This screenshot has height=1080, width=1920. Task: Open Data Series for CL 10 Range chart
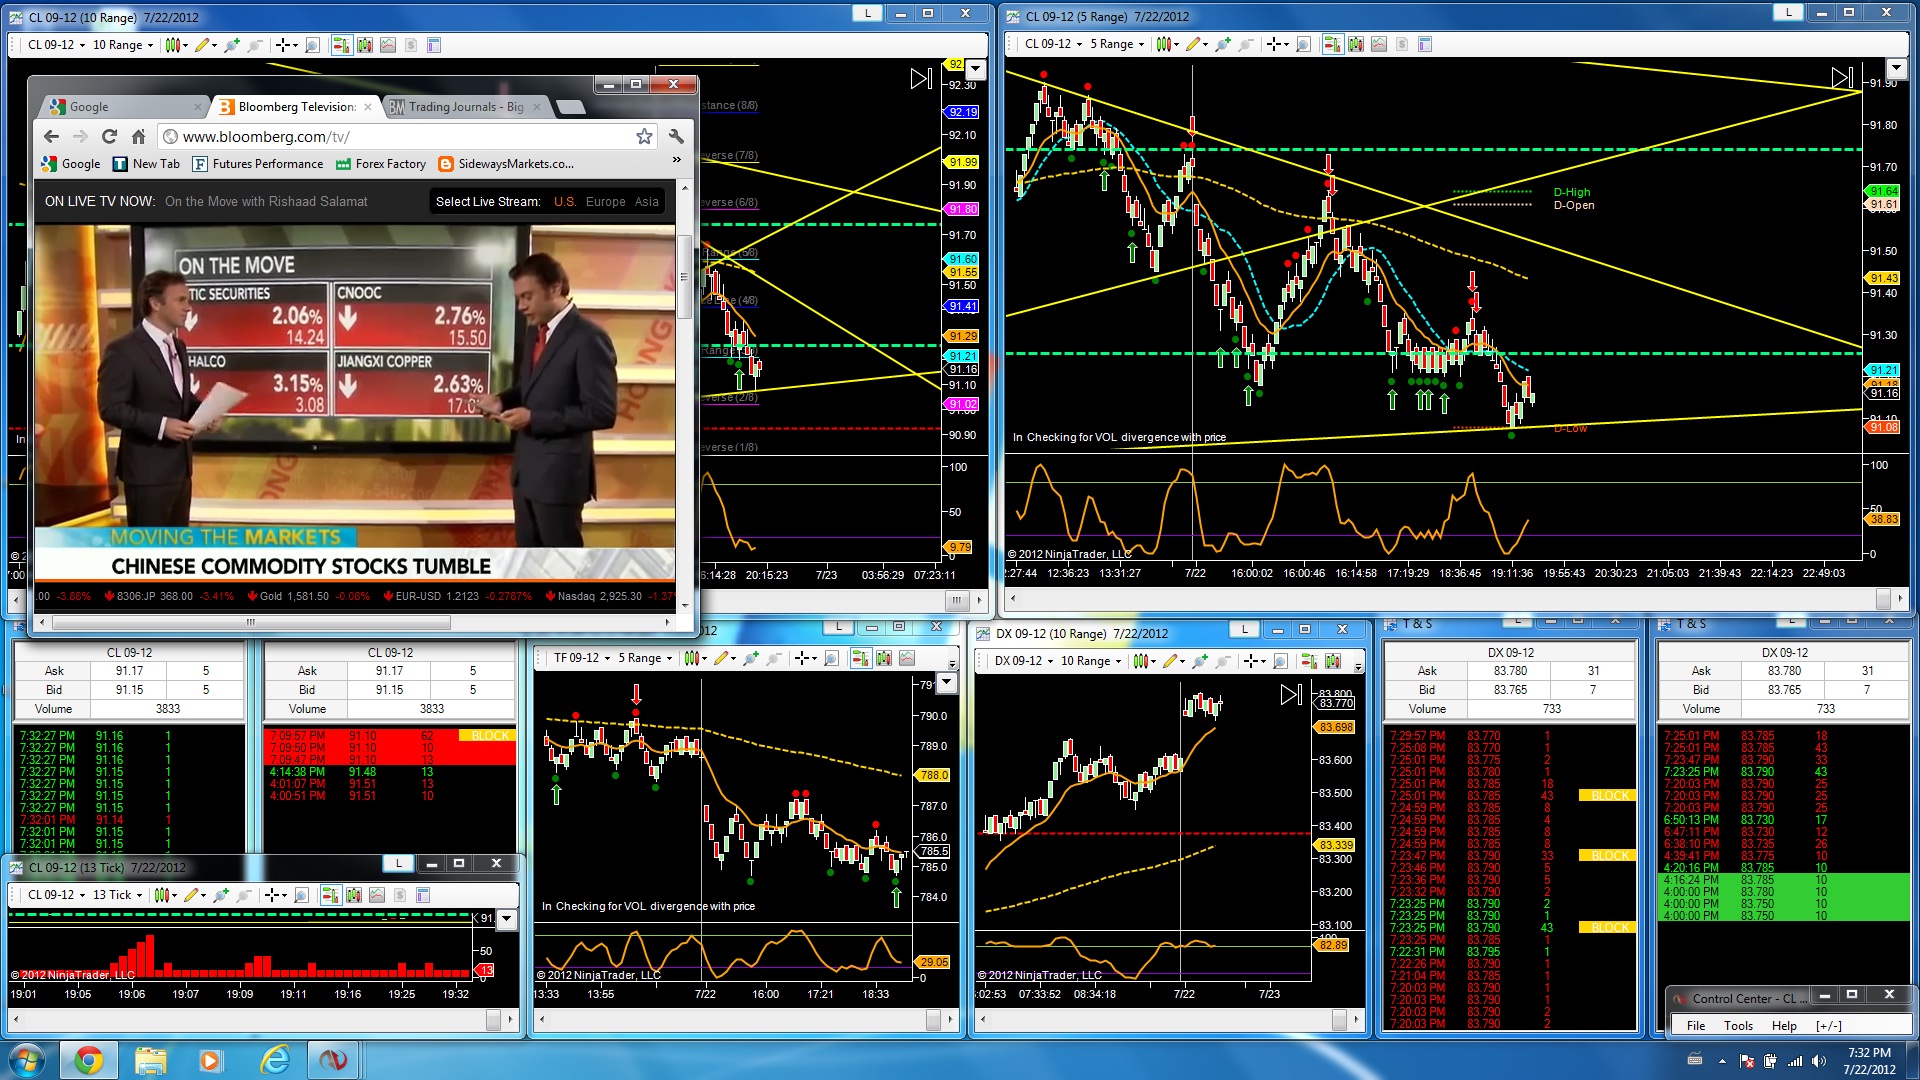coord(364,45)
